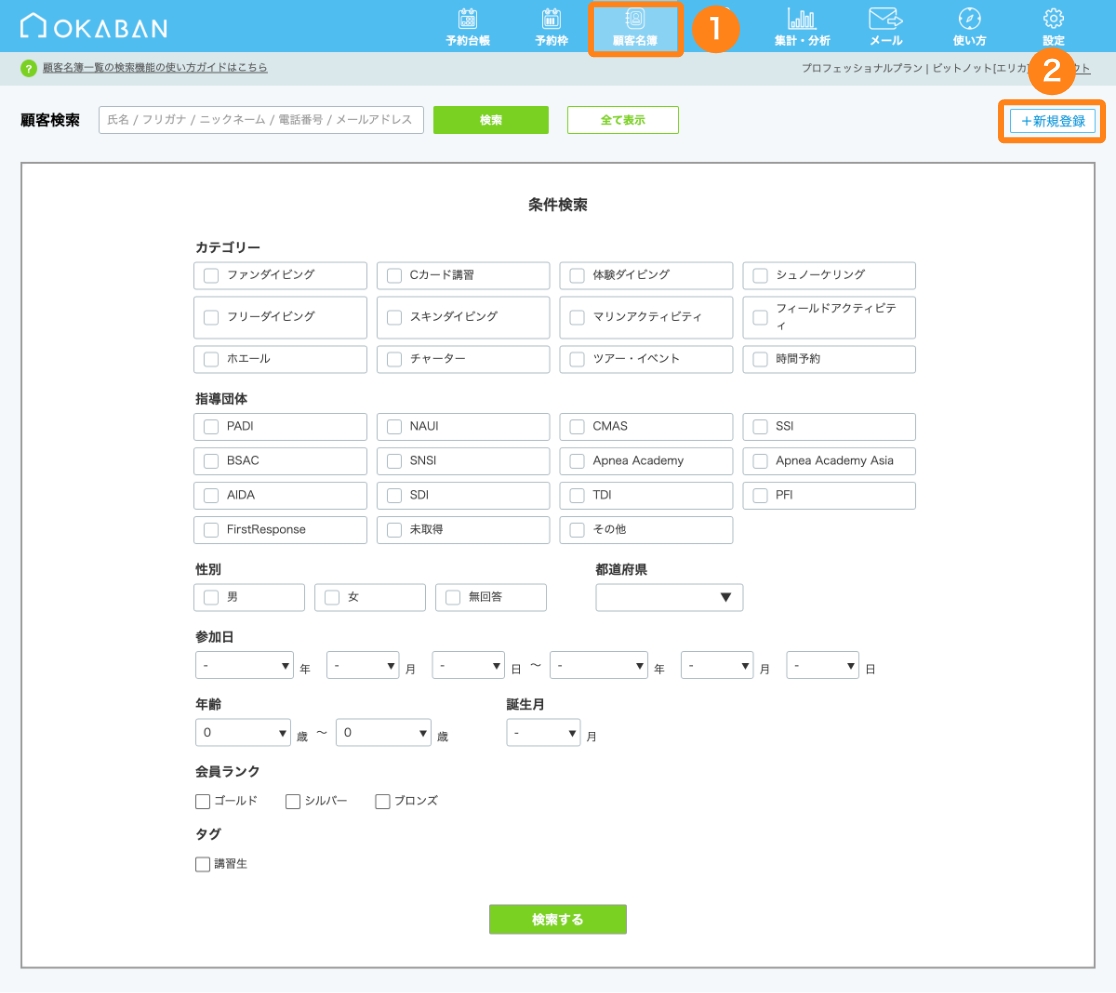
Task: Click the 検索する submit button
Action: (558, 919)
